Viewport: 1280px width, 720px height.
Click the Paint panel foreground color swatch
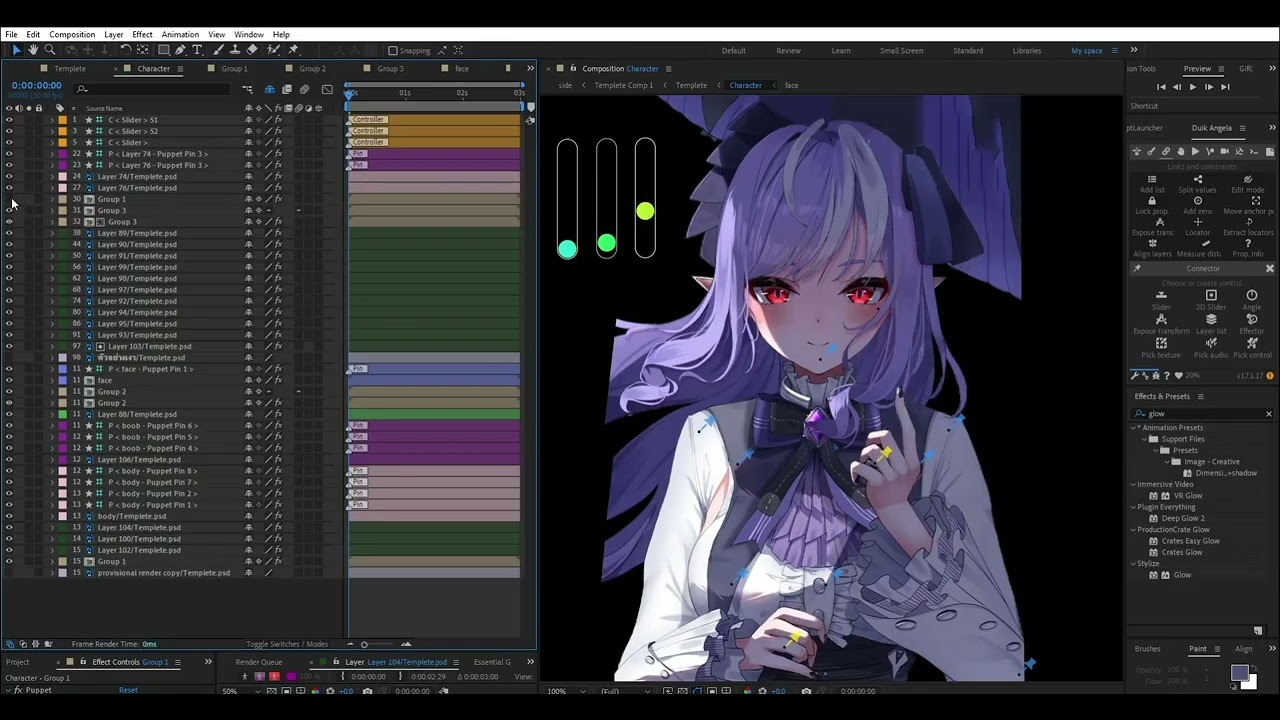(1239, 673)
